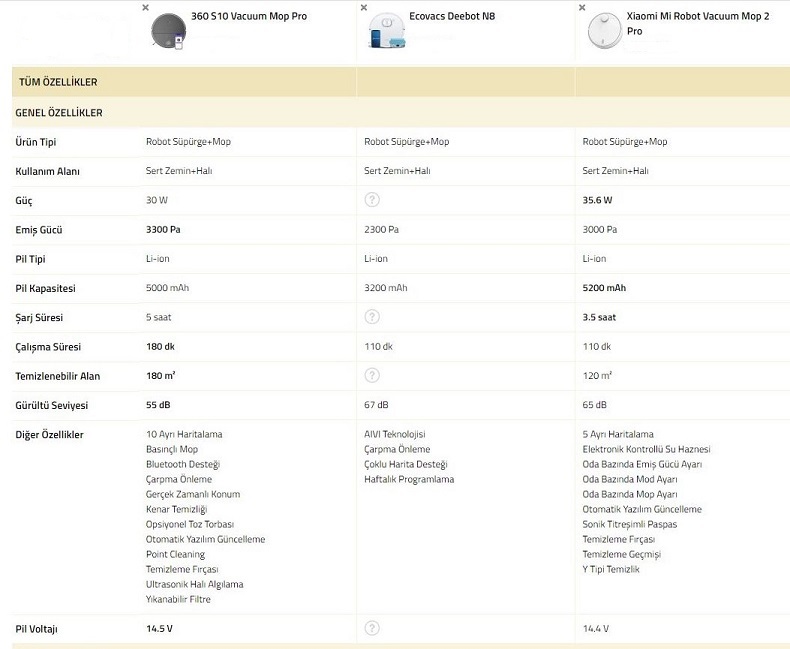Screen dimensions: 790x649
Task: Open the Ecovacs Deebot N8 product image
Action: coord(386,31)
